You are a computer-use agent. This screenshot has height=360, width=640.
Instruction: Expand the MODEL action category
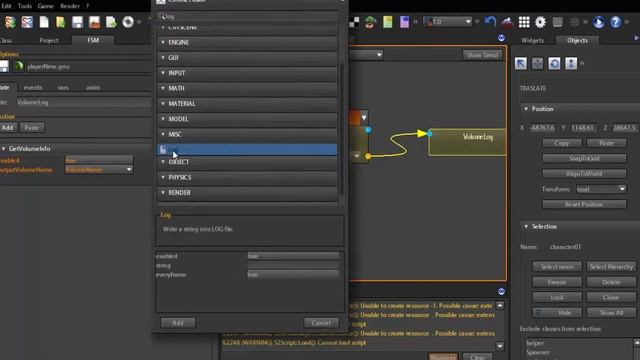pos(247,119)
